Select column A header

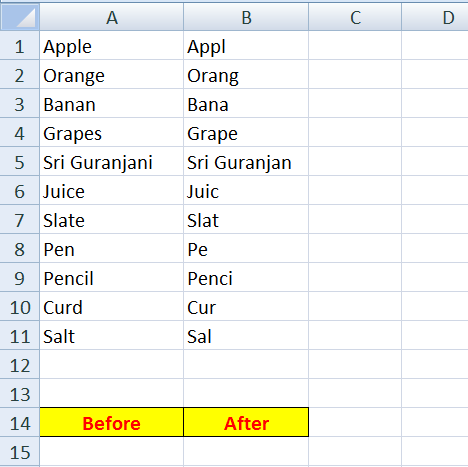[x=112, y=17]
